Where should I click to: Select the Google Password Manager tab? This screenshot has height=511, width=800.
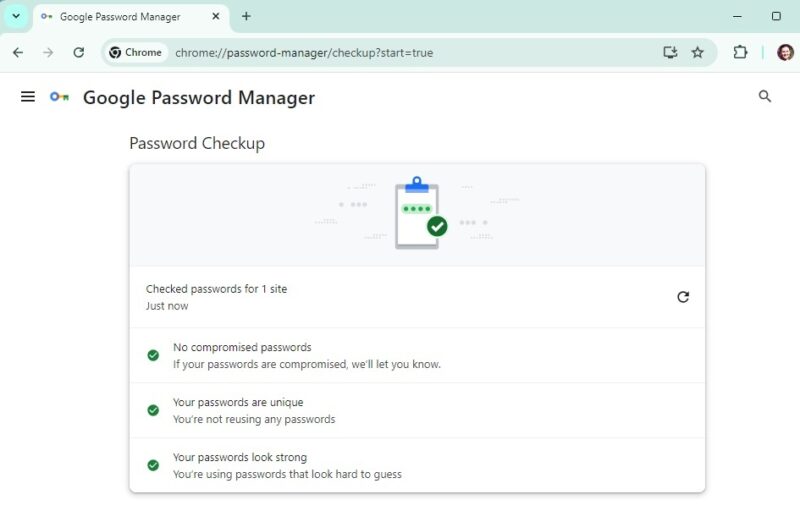click(x=131, y=17)
